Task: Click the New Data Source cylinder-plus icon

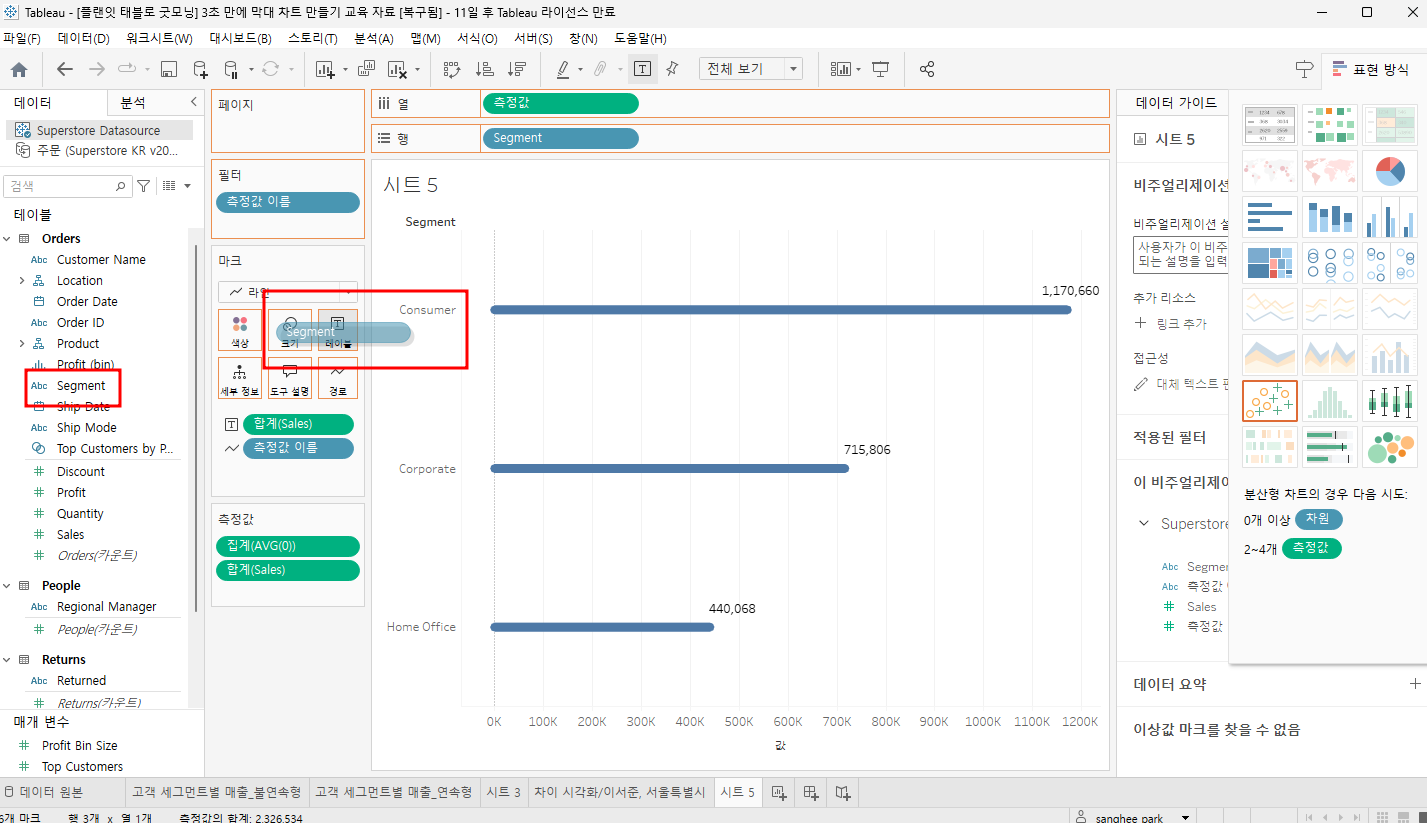Action: (201, 69)
